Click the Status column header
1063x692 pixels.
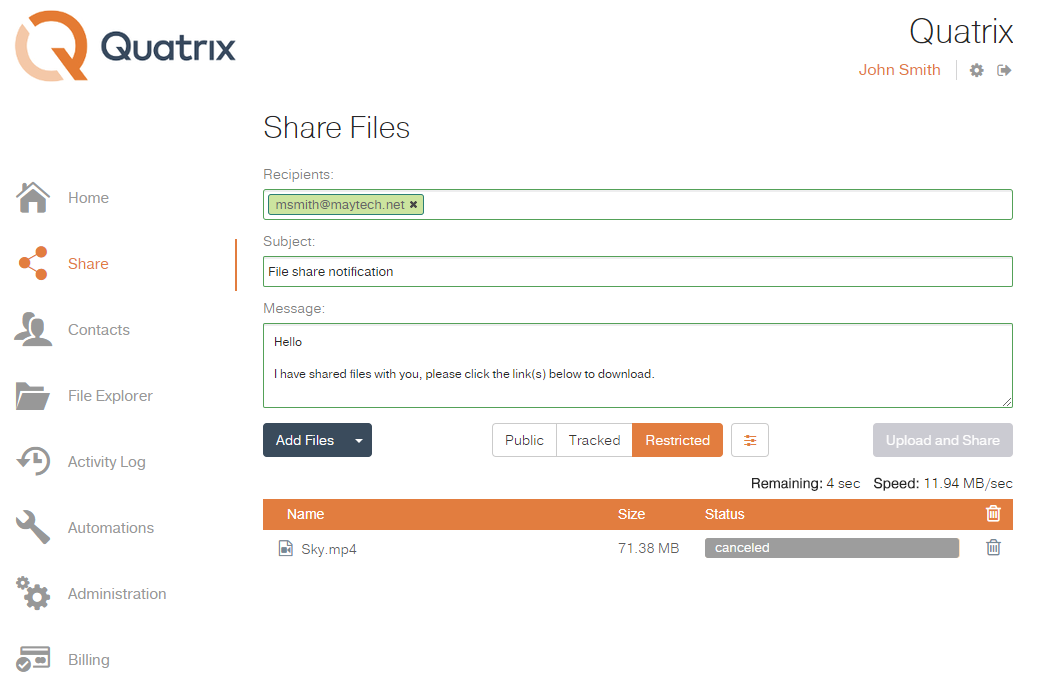[x=724, y=514]
